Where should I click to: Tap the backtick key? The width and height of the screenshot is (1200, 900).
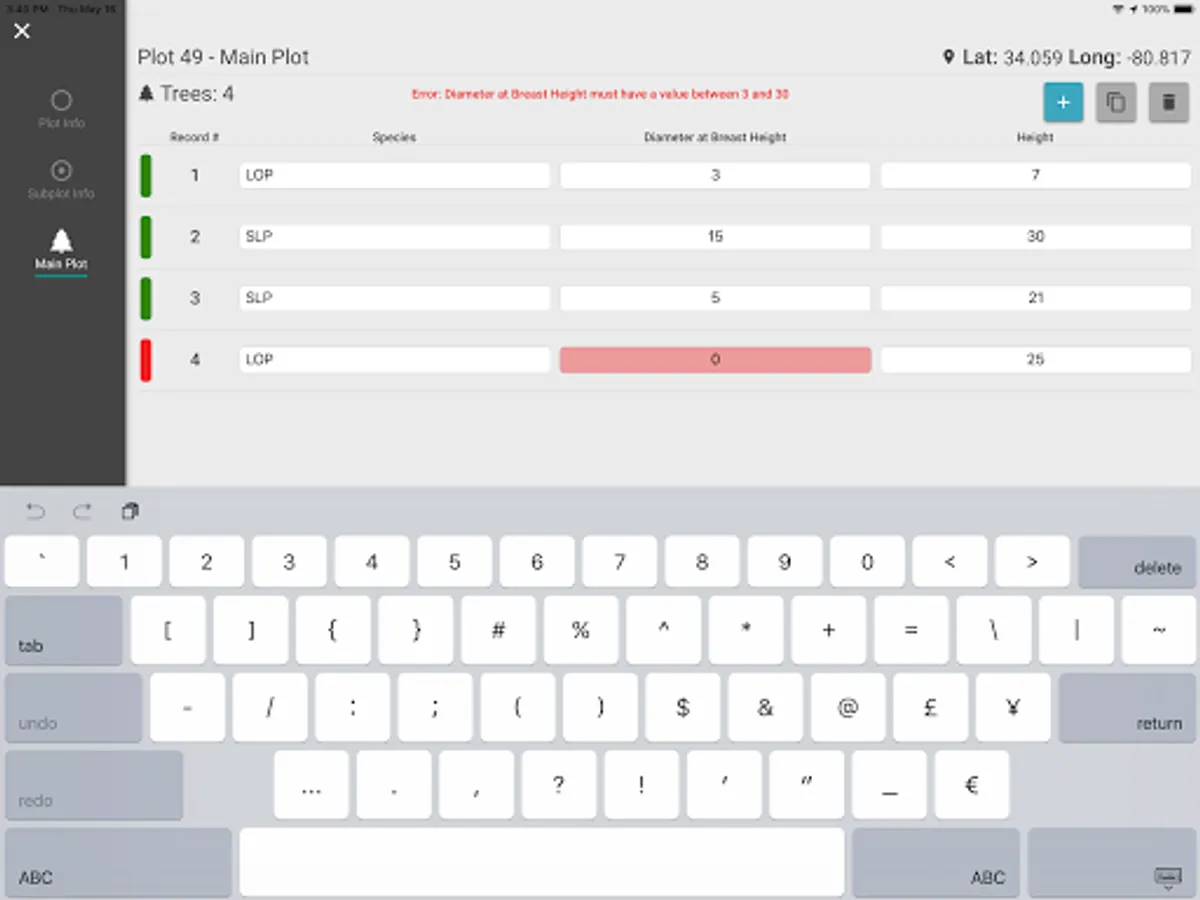(x=42, y=562)
